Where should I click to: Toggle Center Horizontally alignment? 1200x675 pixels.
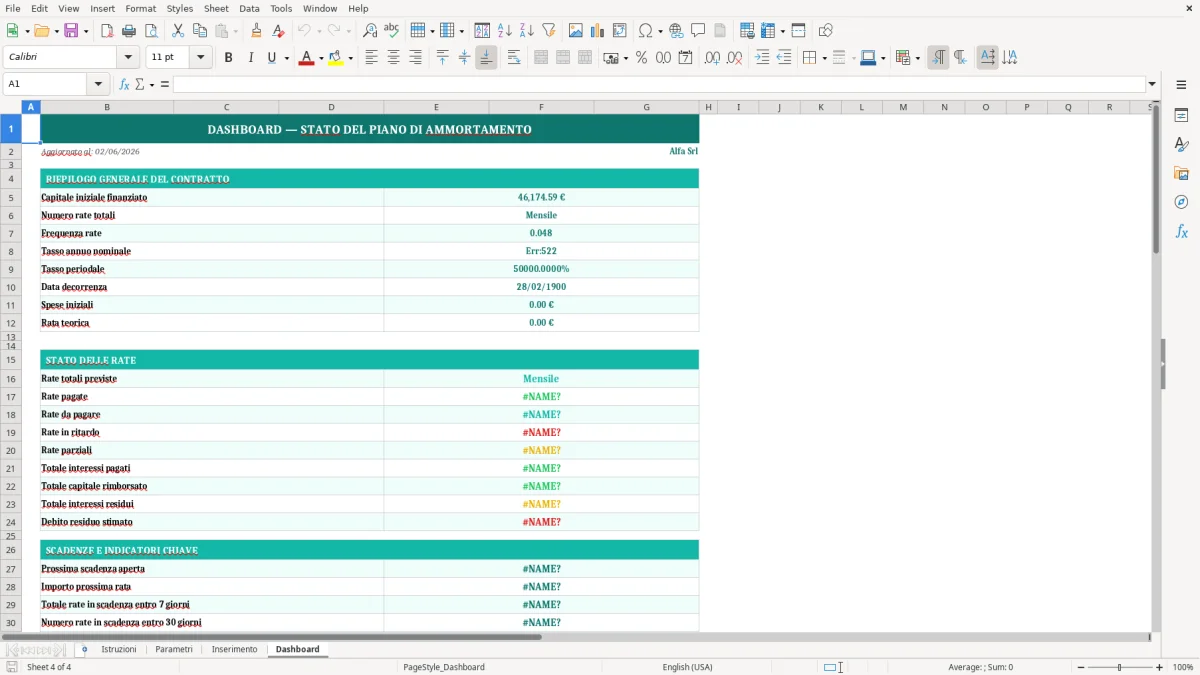click(393, 58)
